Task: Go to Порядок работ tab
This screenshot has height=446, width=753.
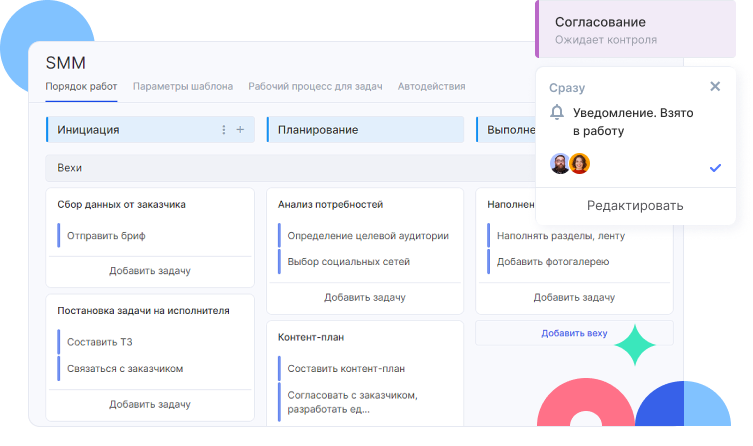Action: point(81,87)
